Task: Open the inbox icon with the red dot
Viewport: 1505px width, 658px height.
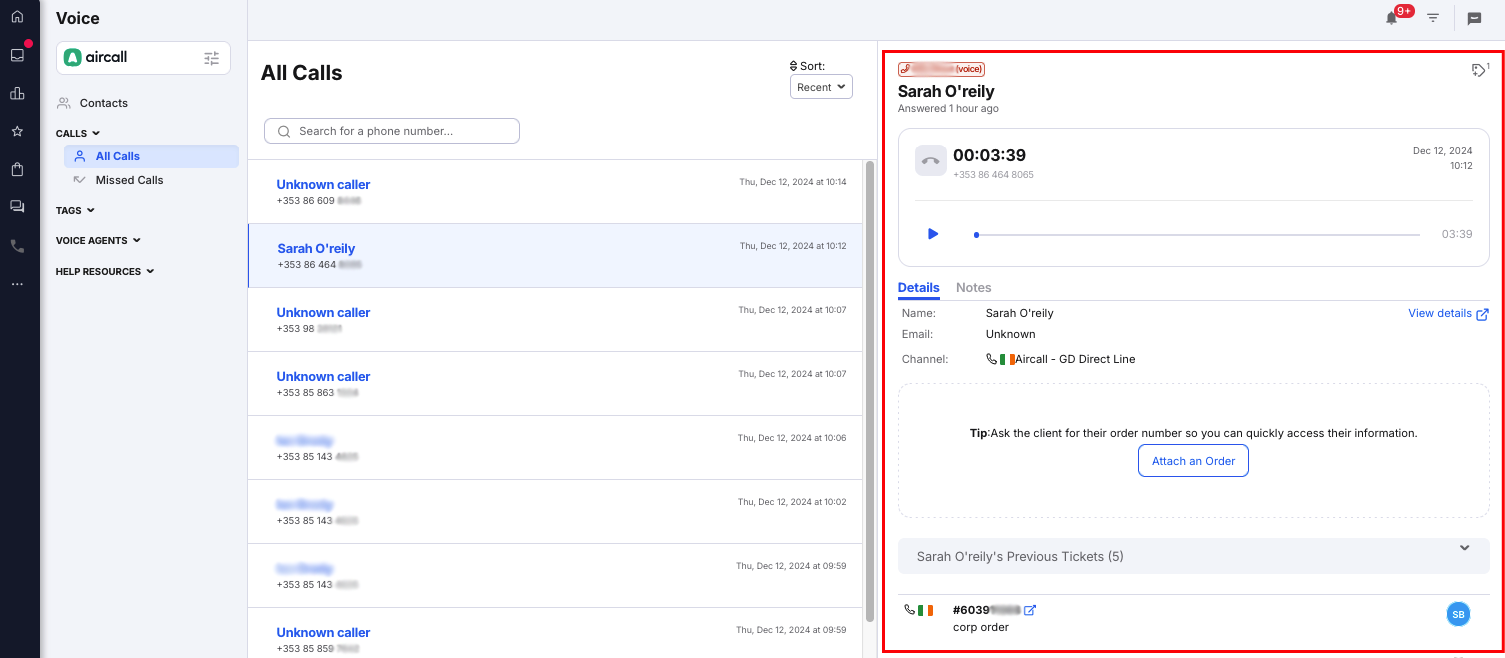Action: click(17, 55)
